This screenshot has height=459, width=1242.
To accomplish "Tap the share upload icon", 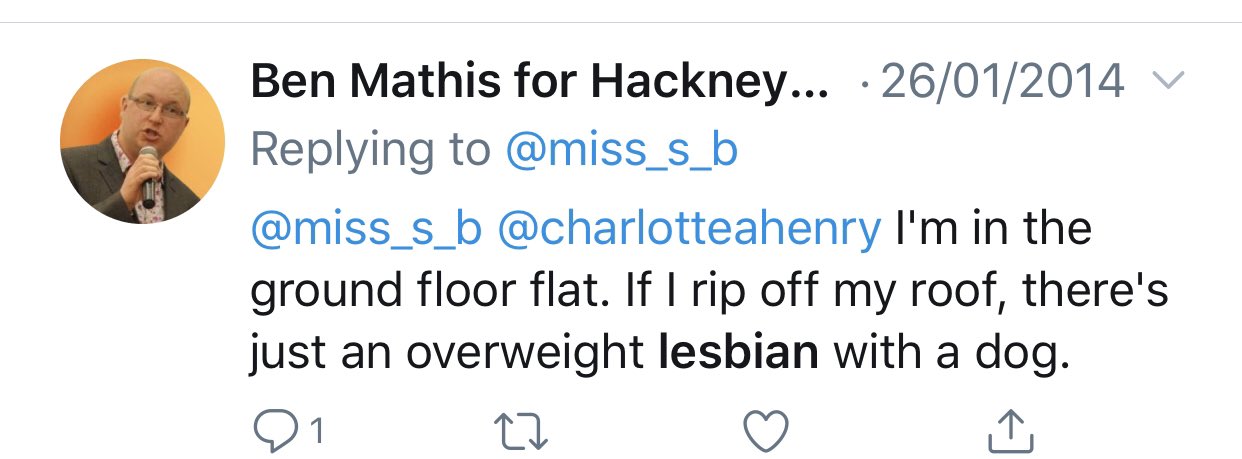I will click(x=1008, y=431).
